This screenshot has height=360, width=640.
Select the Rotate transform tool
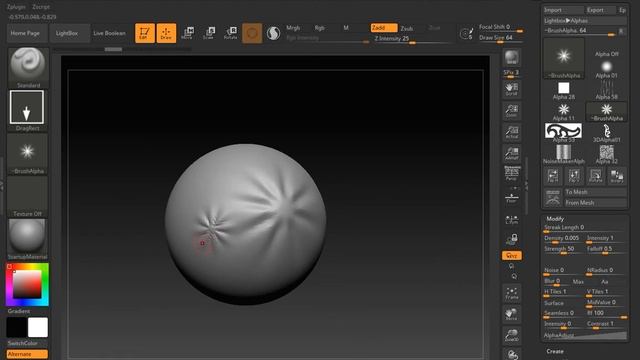[x=231, y=33]
